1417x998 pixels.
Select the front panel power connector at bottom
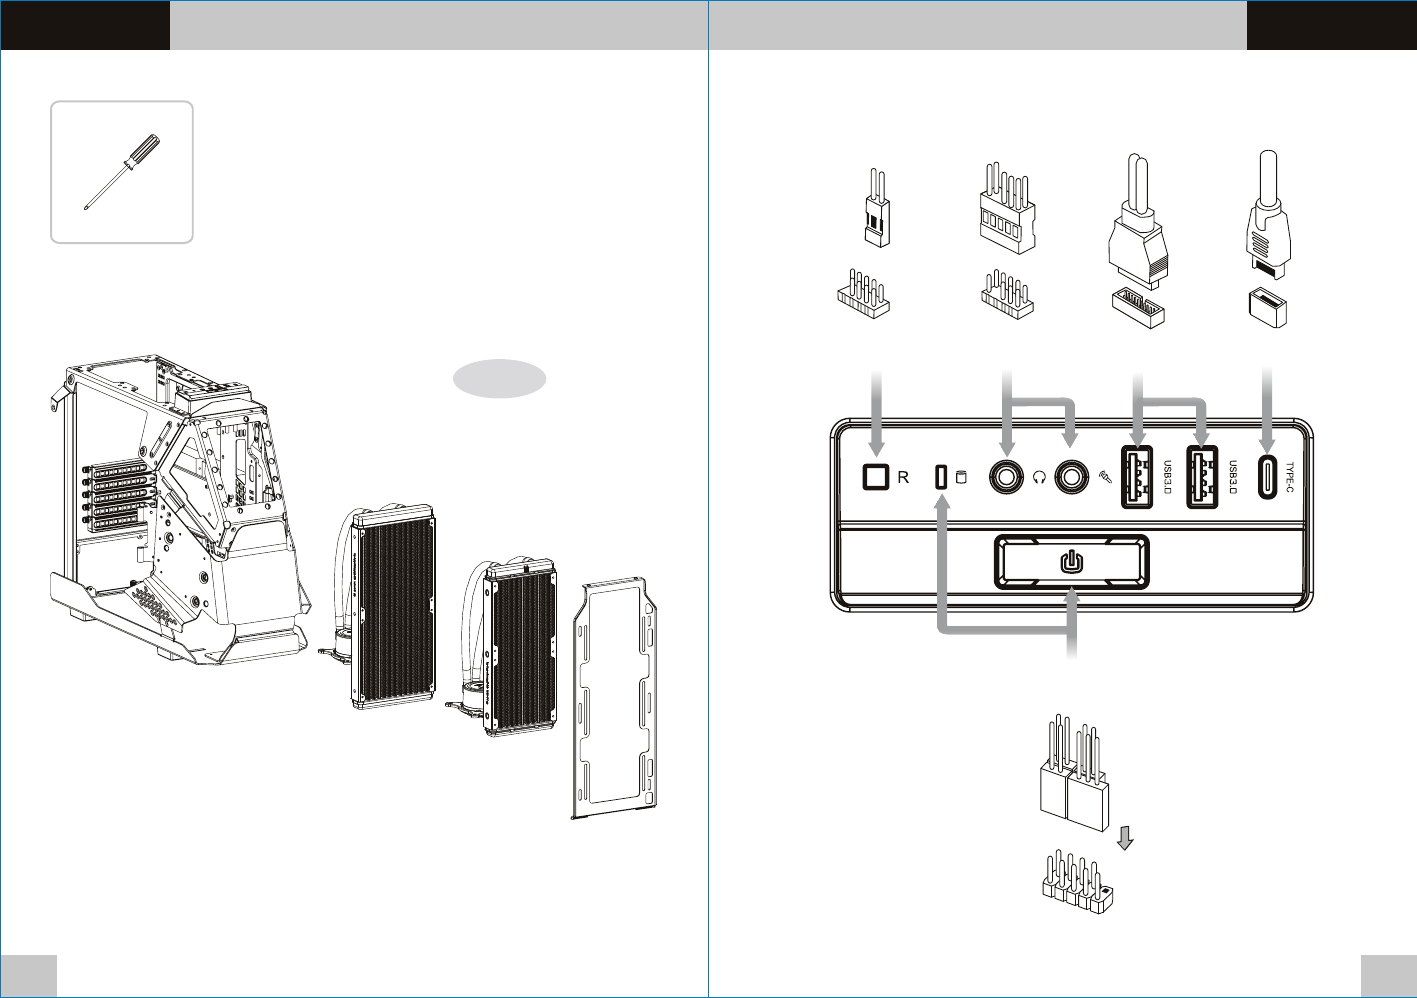[x=1072, y=780]
